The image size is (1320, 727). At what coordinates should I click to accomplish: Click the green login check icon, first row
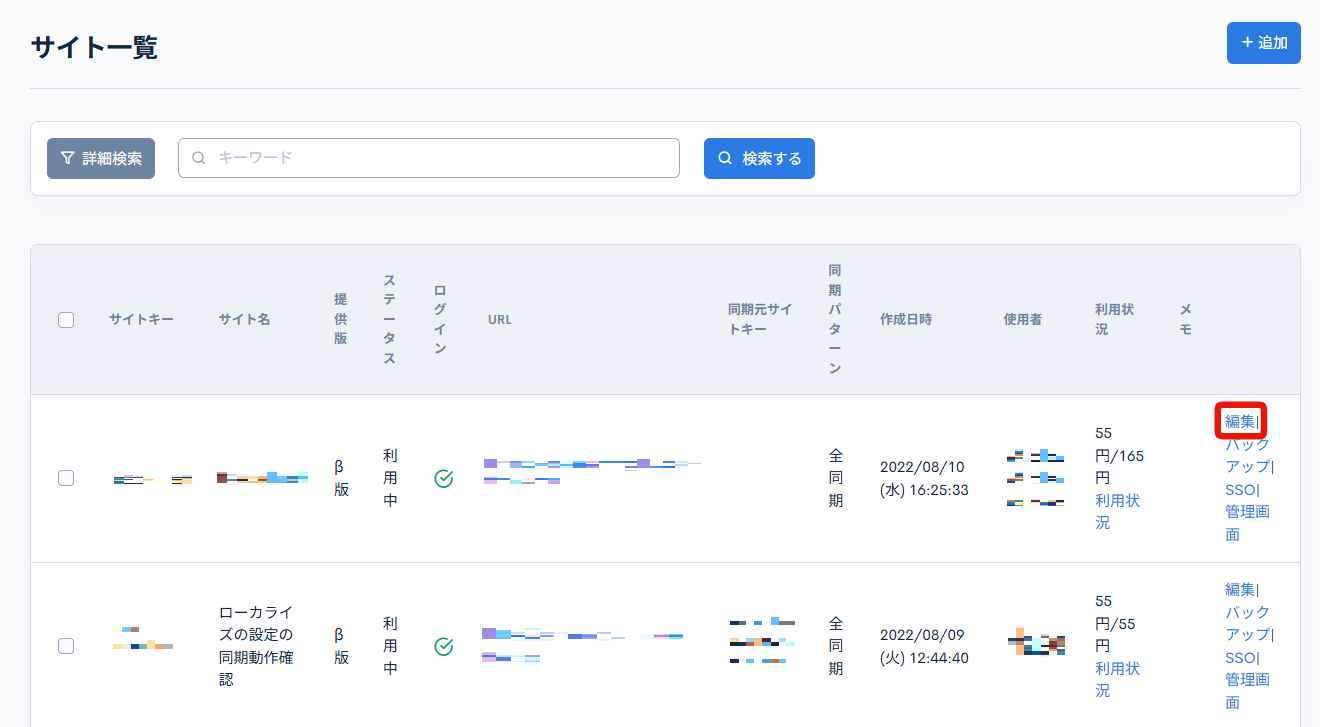click(444, 478)
